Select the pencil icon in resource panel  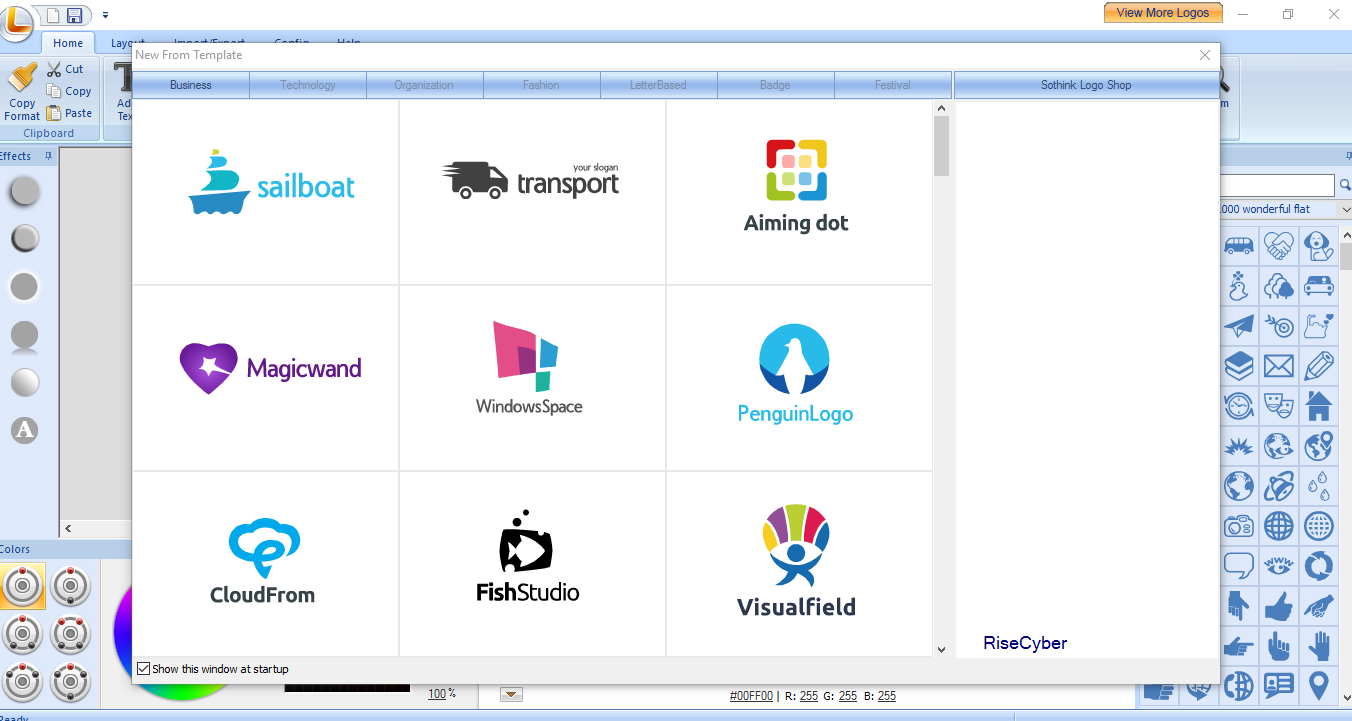pyautogui.click(x=1319, y=366)
